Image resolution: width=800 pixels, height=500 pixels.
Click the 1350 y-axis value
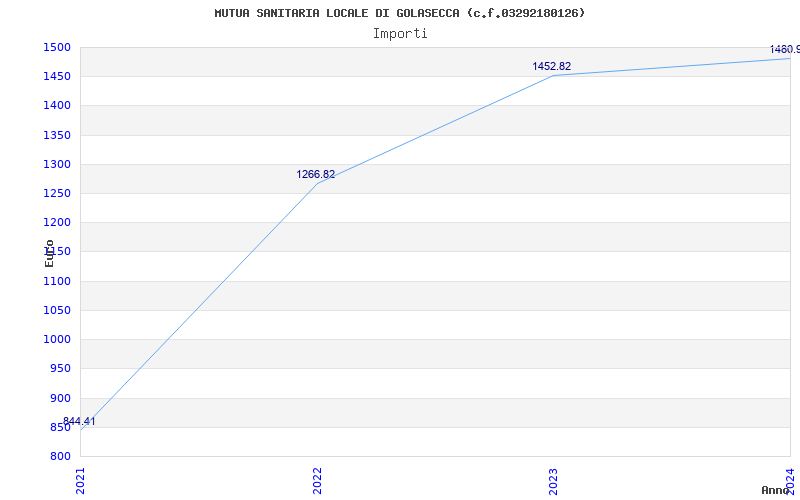point(57,136)
